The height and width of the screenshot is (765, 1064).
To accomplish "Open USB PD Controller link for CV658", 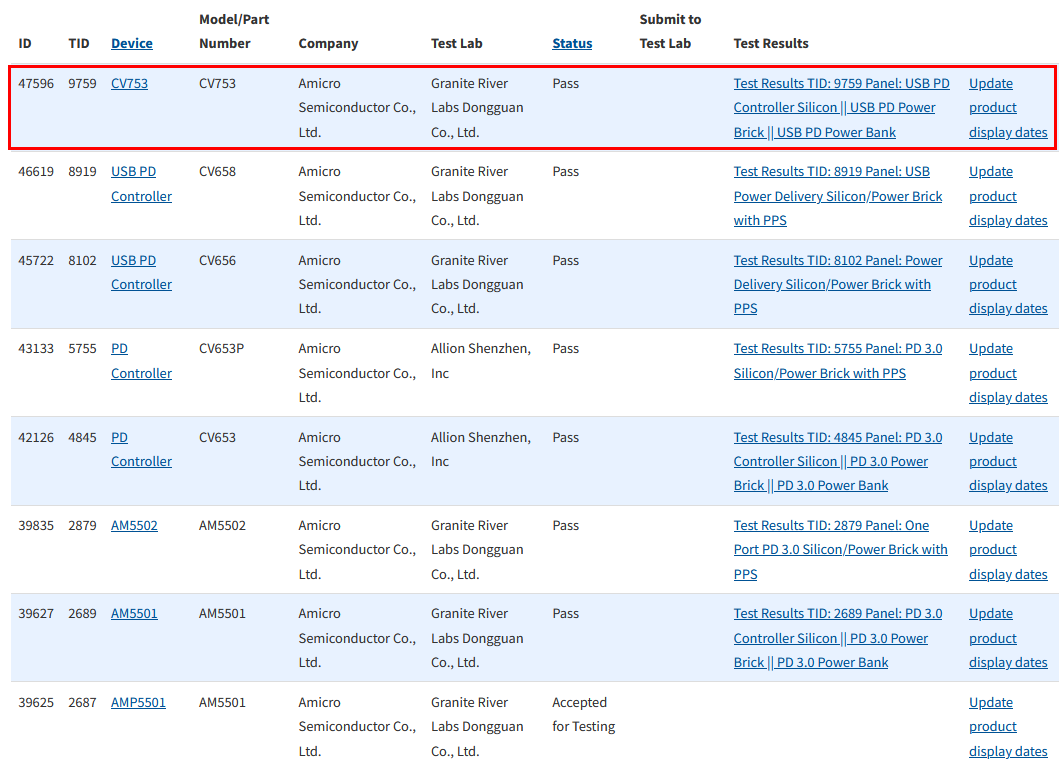I will click(x=141, y=184).
